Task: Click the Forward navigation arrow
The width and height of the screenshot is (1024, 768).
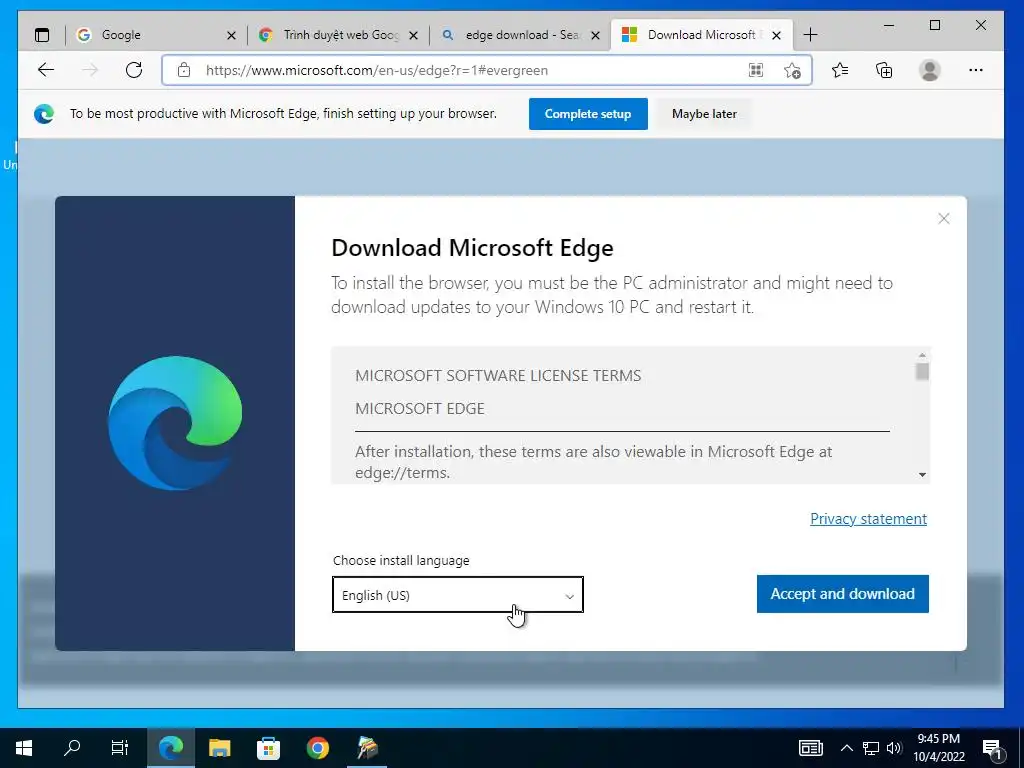Action: [90, 70]
